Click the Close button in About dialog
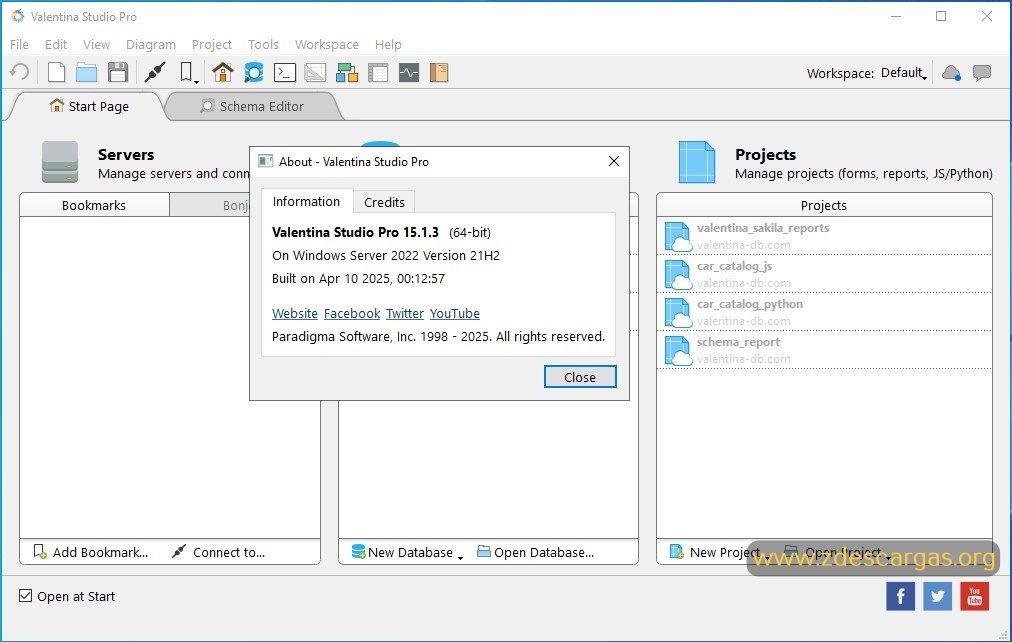 click(580, 377)
